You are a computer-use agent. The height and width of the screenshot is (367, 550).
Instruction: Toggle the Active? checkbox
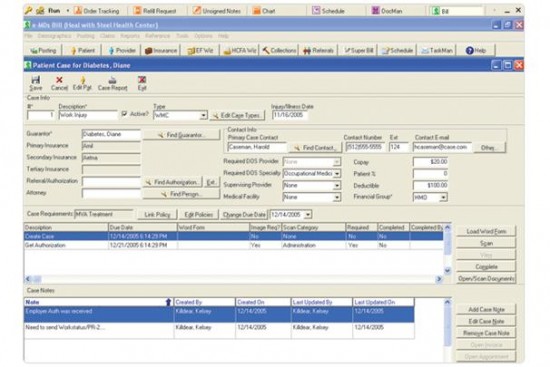click(124, 114)
